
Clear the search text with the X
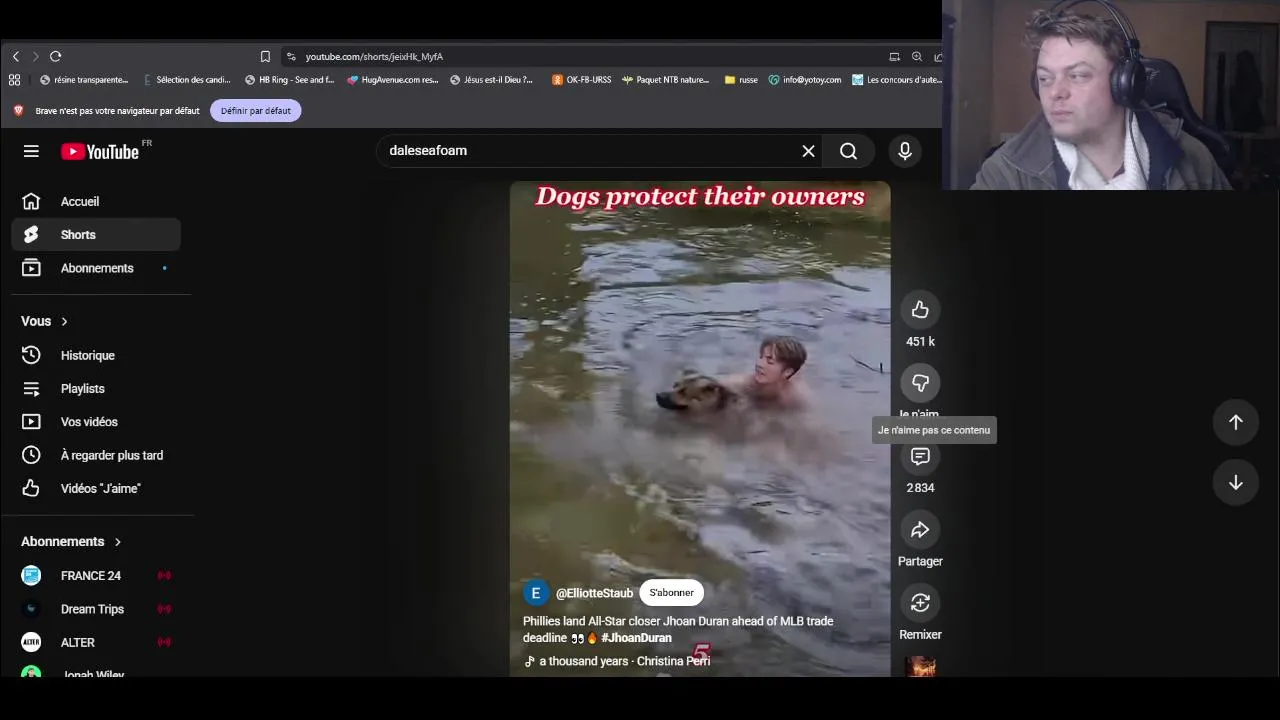pos(808,151)
